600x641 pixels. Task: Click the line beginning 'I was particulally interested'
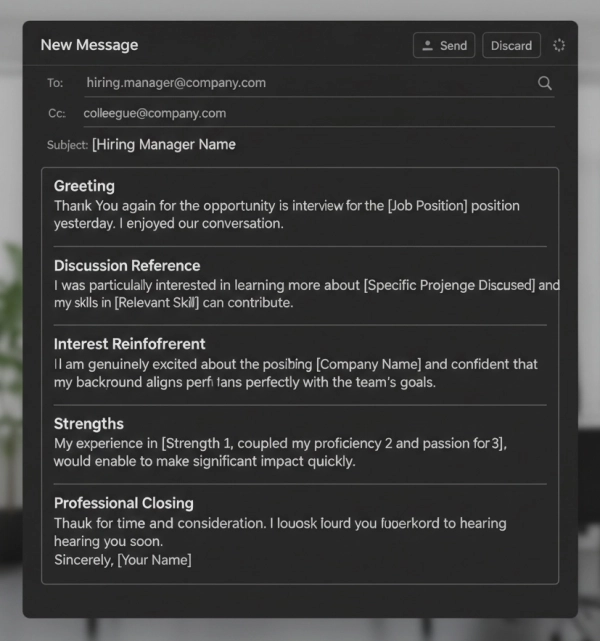(x=307, y=285)
